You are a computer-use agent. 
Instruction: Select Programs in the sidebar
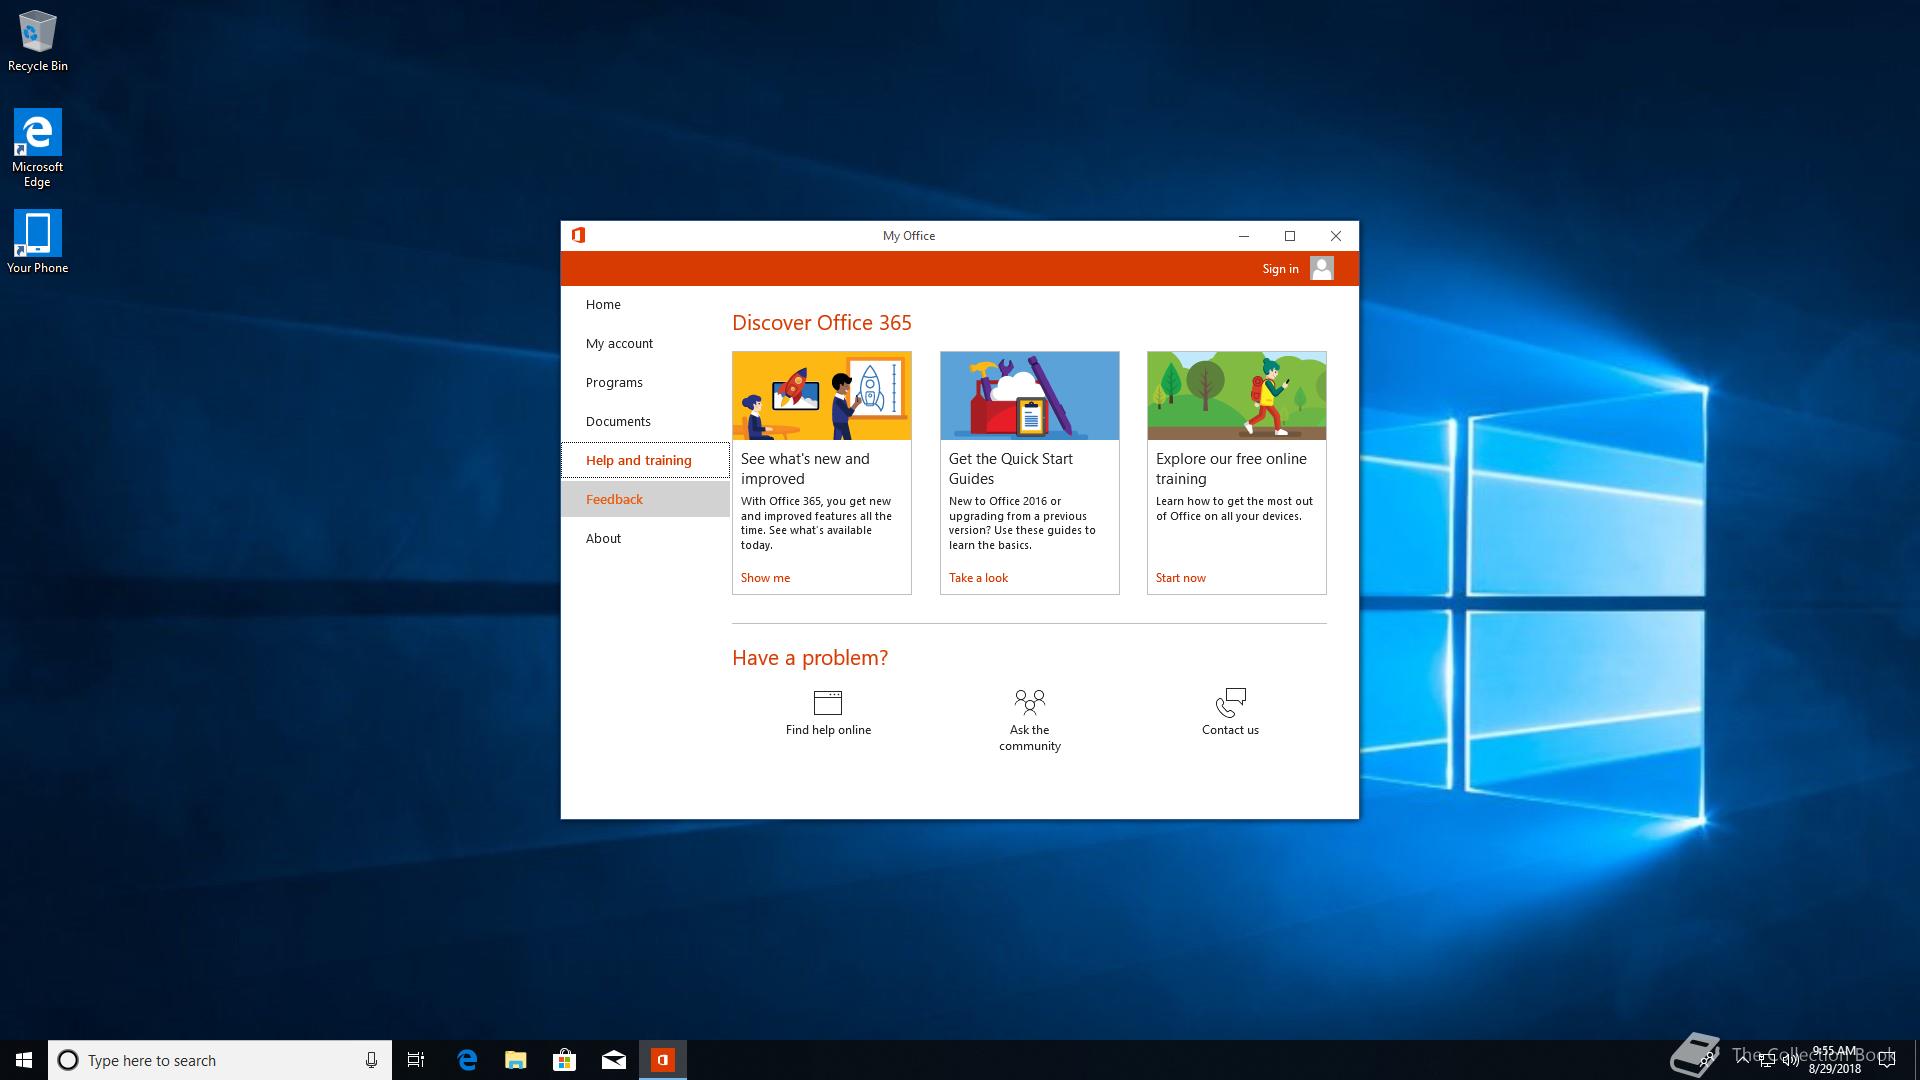[x=645, y=382]
